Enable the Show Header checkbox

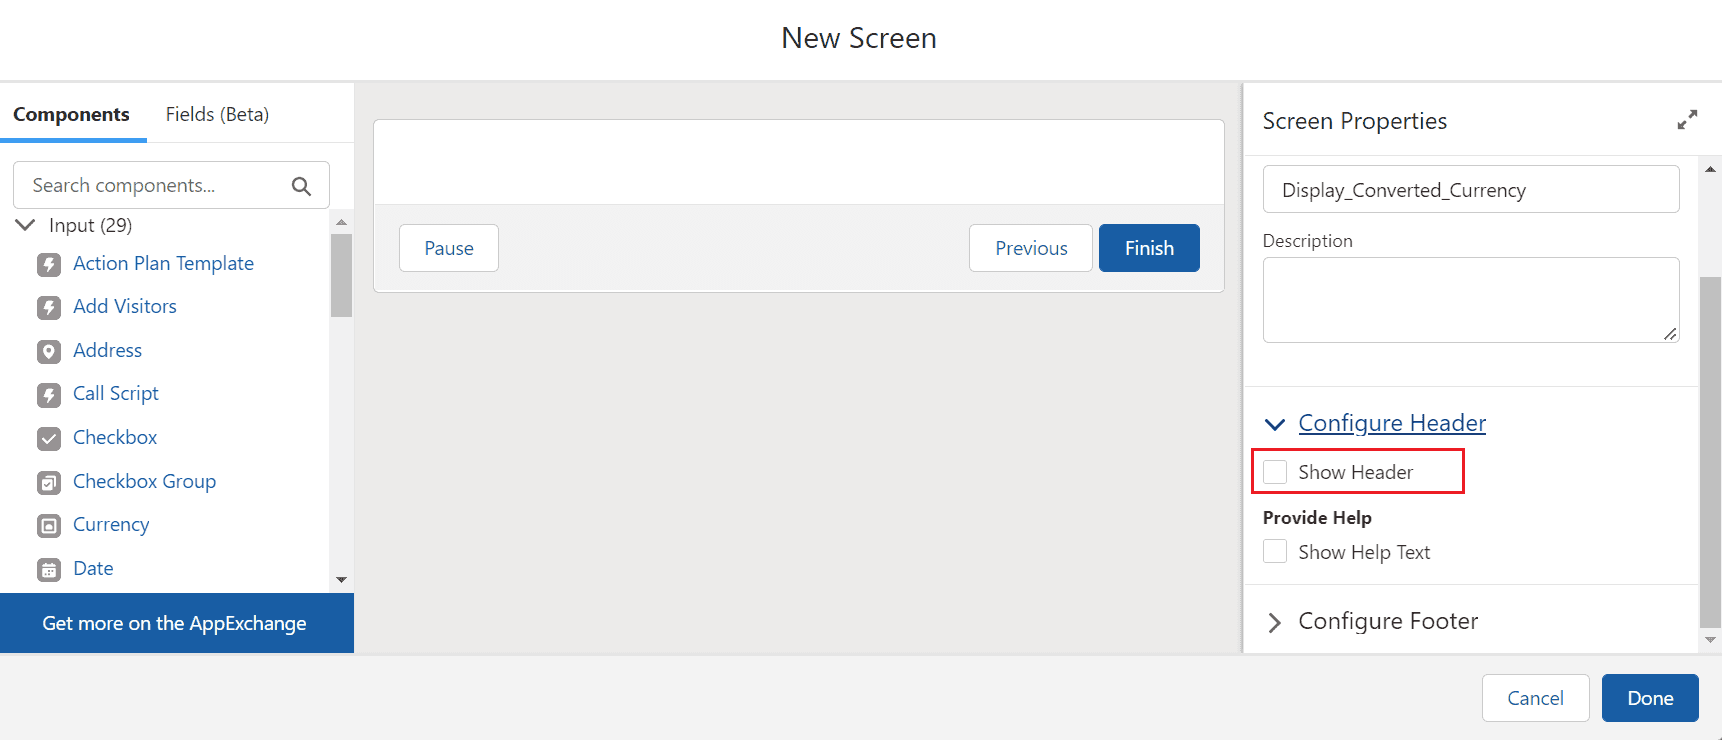1275,472
